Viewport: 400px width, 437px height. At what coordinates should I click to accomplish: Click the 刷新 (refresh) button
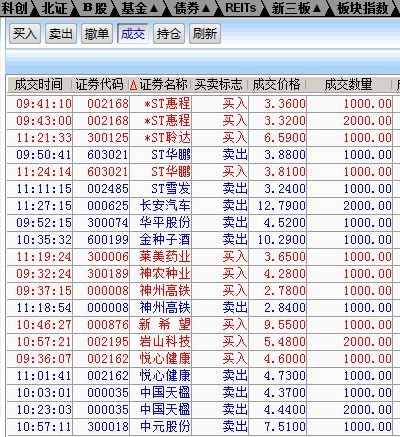(205, 34)
